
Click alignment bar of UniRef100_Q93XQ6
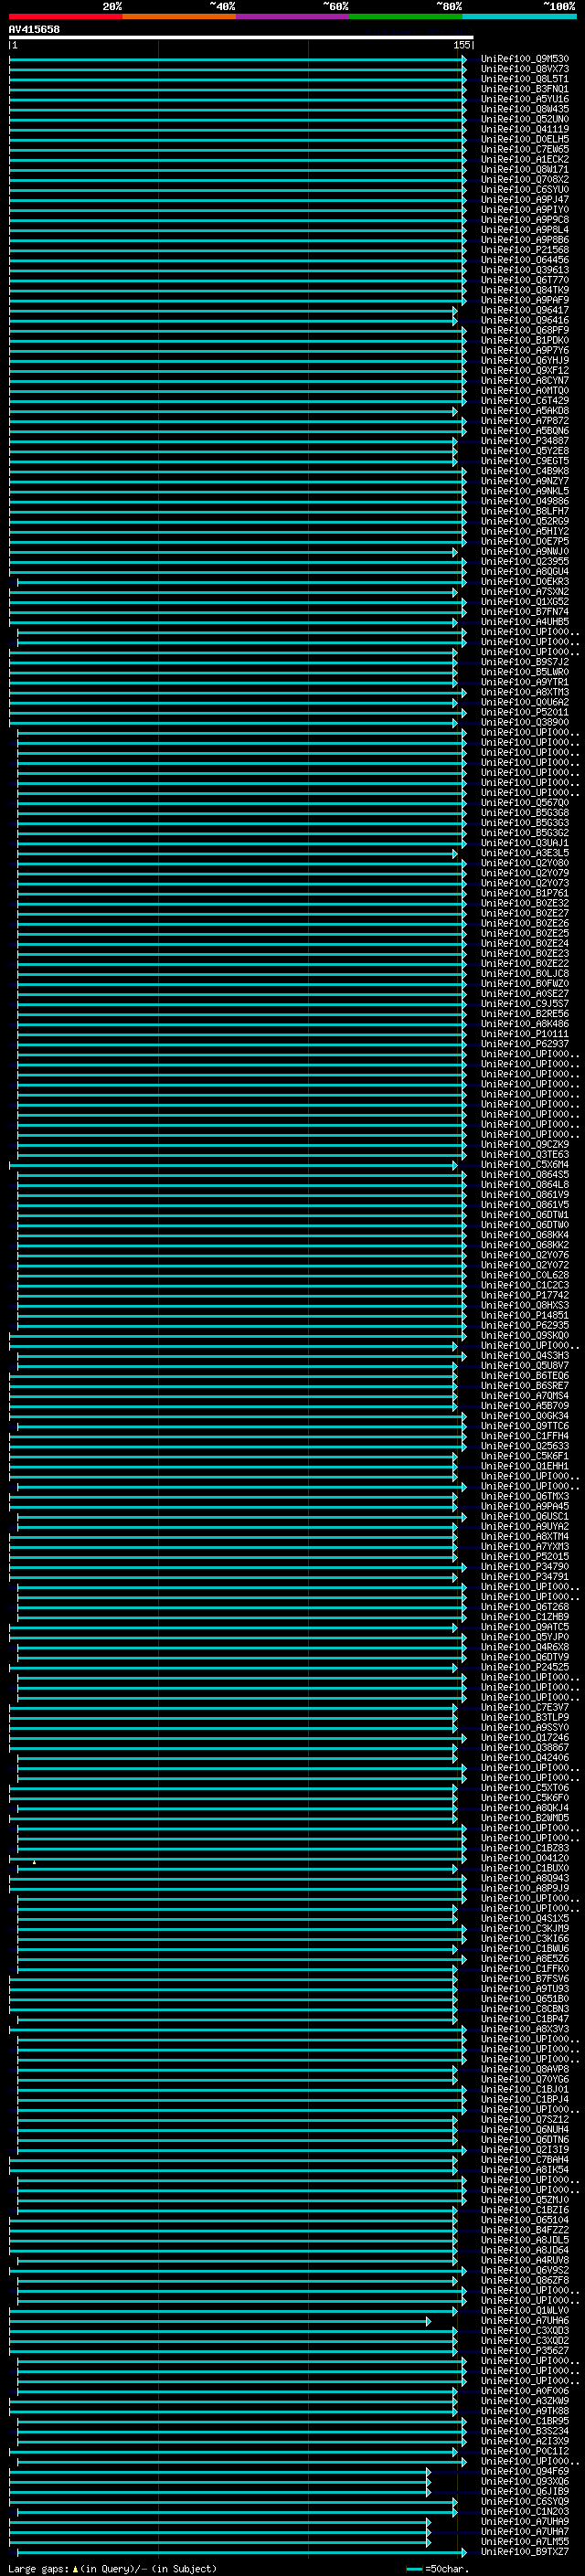click(220, 2481)
